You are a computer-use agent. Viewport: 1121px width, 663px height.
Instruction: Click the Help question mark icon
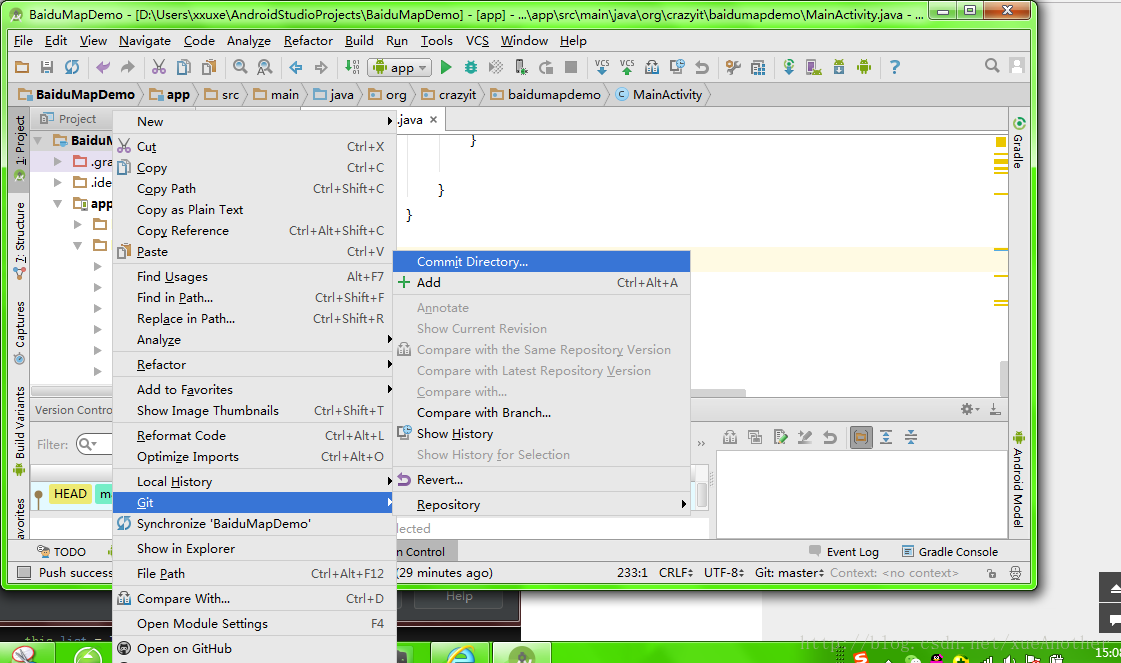[894, 67]
